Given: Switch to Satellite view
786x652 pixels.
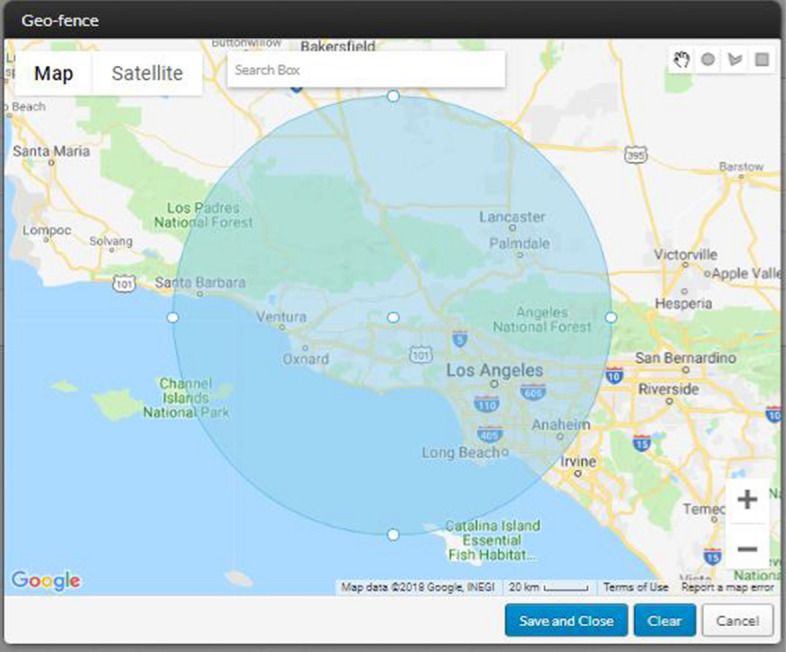Looking at the screenshot, I should 147,74.
